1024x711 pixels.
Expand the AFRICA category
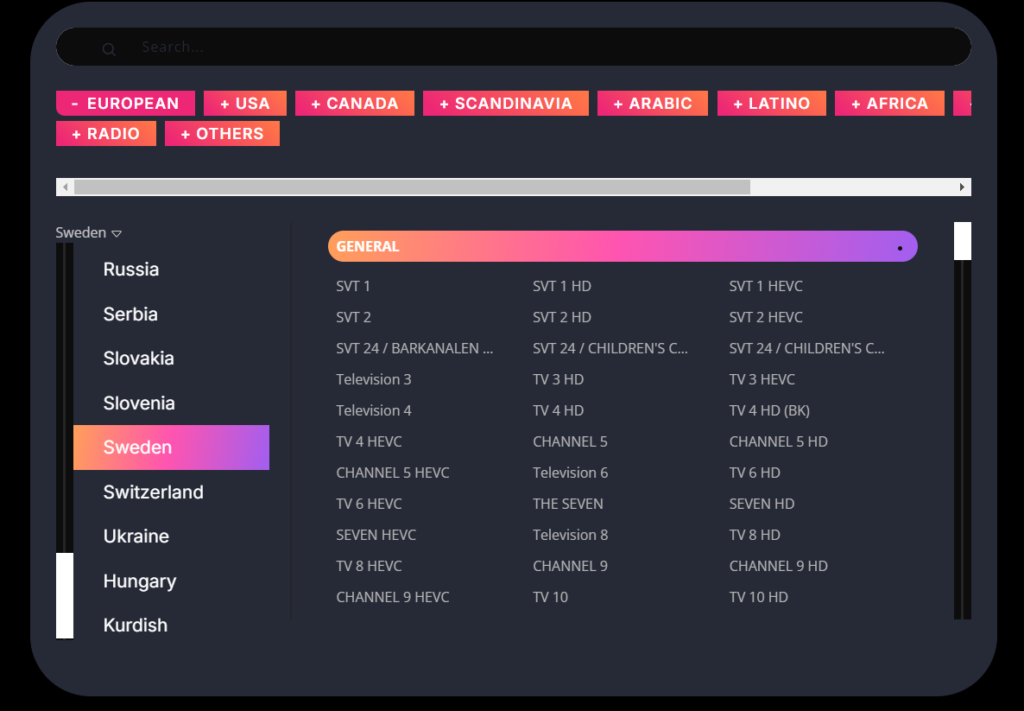point(889,103)
